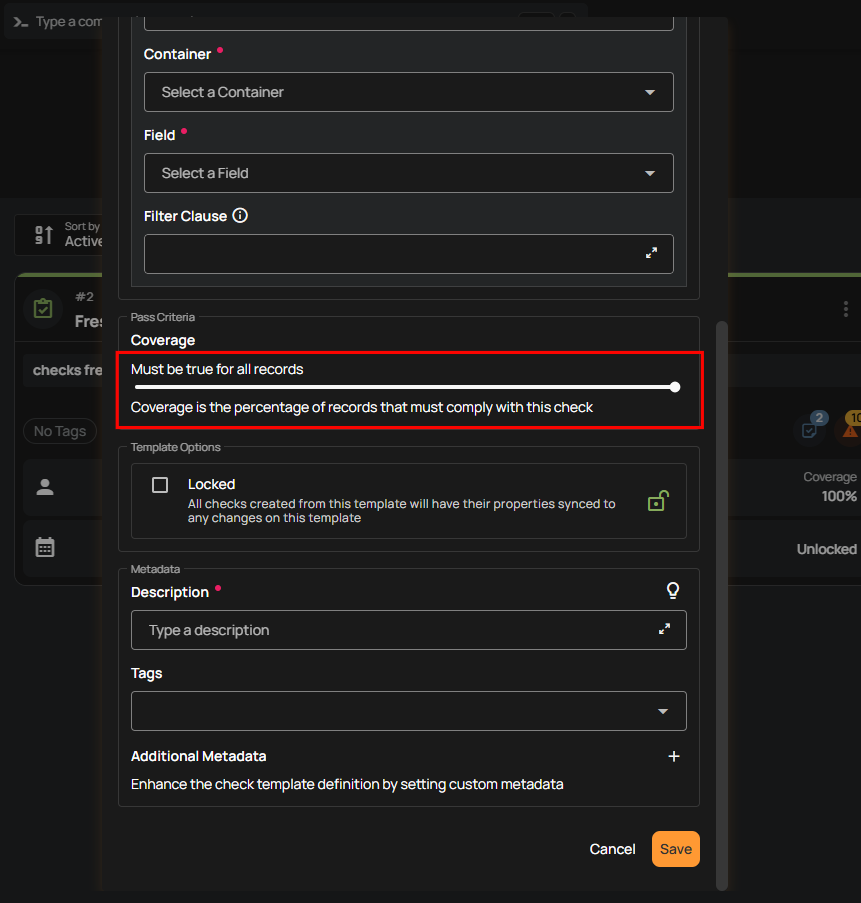Screen dimensions: 861x903
Task: Click the dialog vertical scrollbar
Action: point(722,600)
